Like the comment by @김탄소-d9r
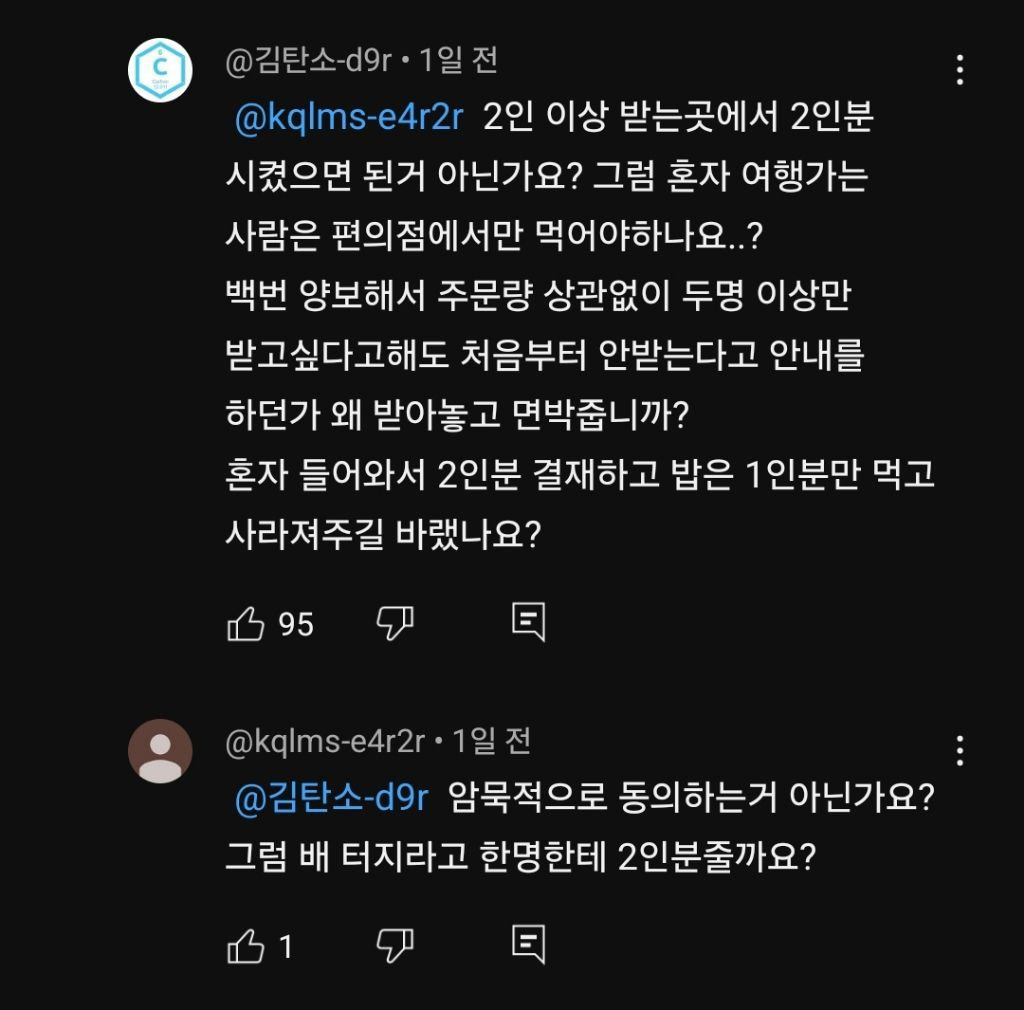Screen dimensions: 1024x1010 (246, 624)
